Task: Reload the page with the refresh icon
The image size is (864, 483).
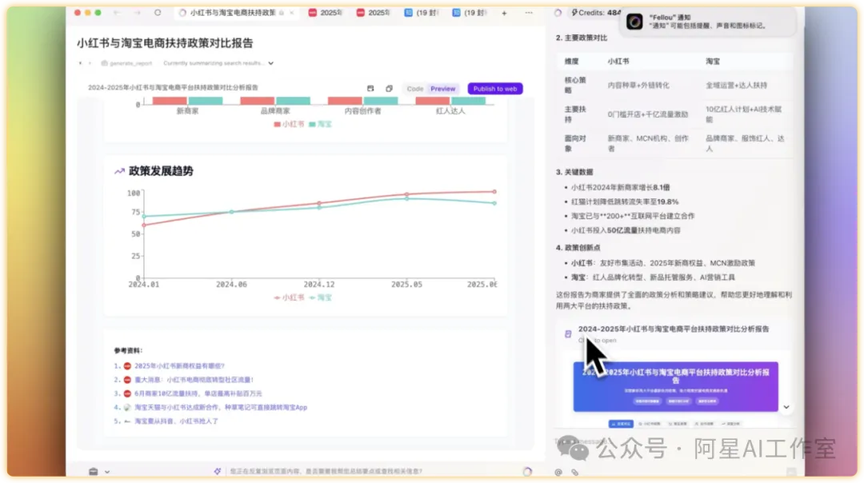Action: coord(158,13)
